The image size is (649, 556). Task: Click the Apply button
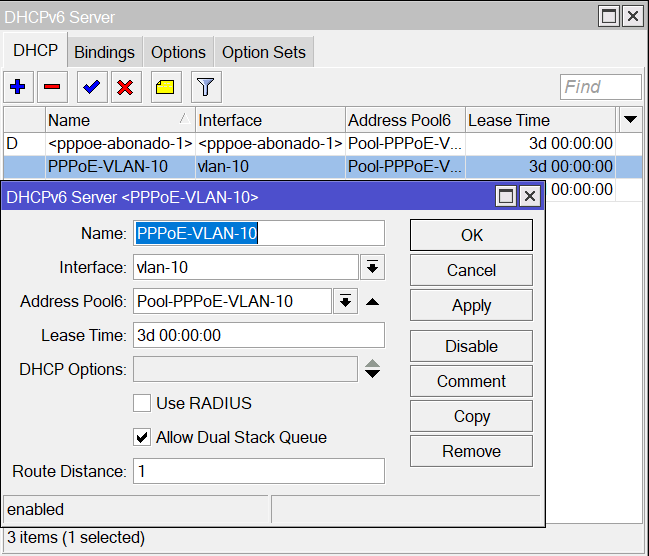click(471, 306)
